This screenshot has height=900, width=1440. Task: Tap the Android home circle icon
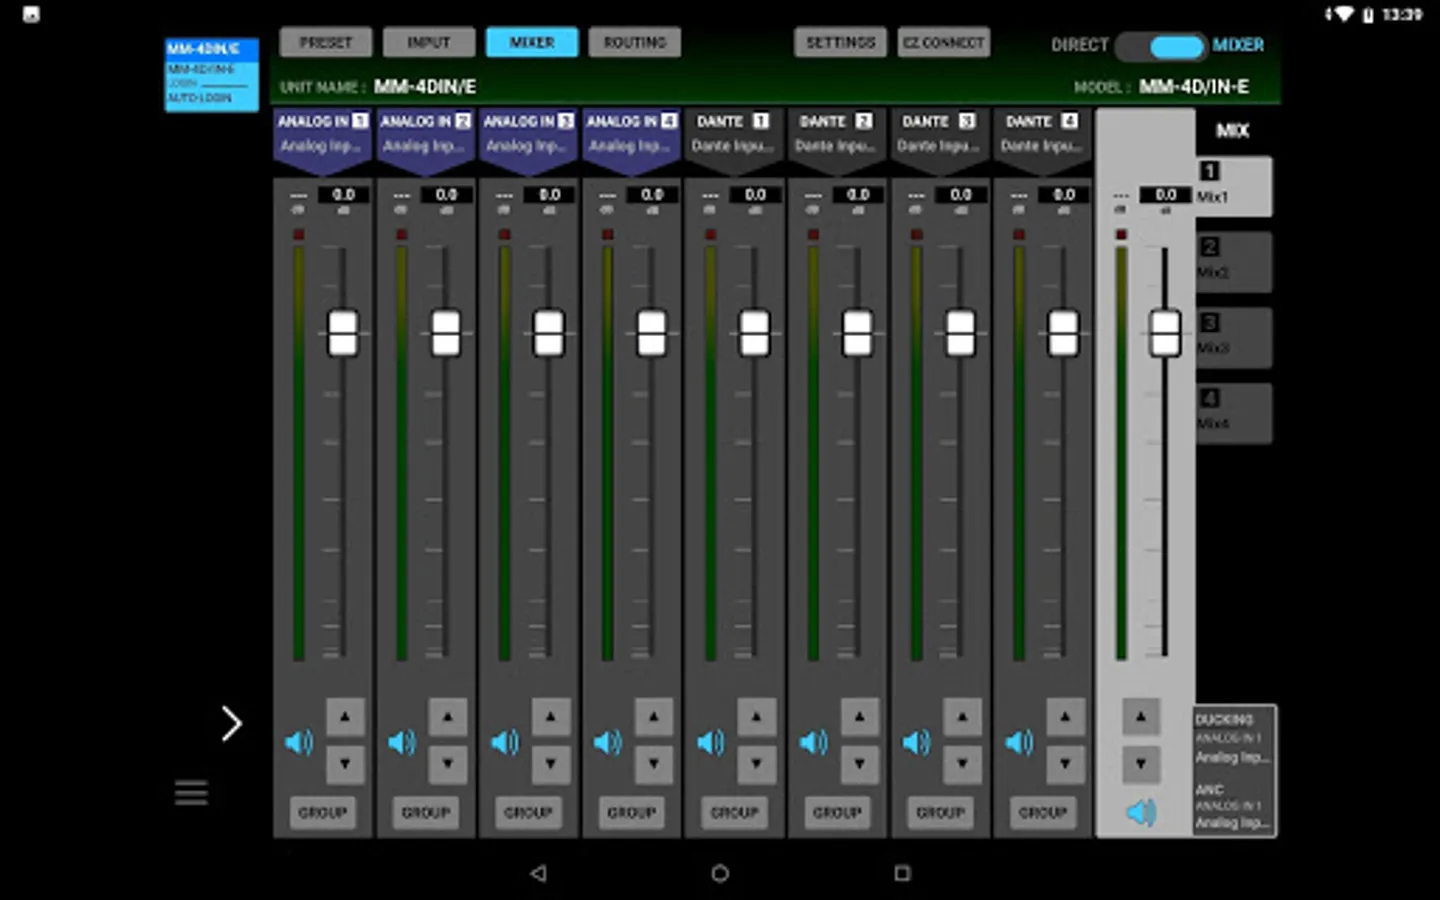720,873
